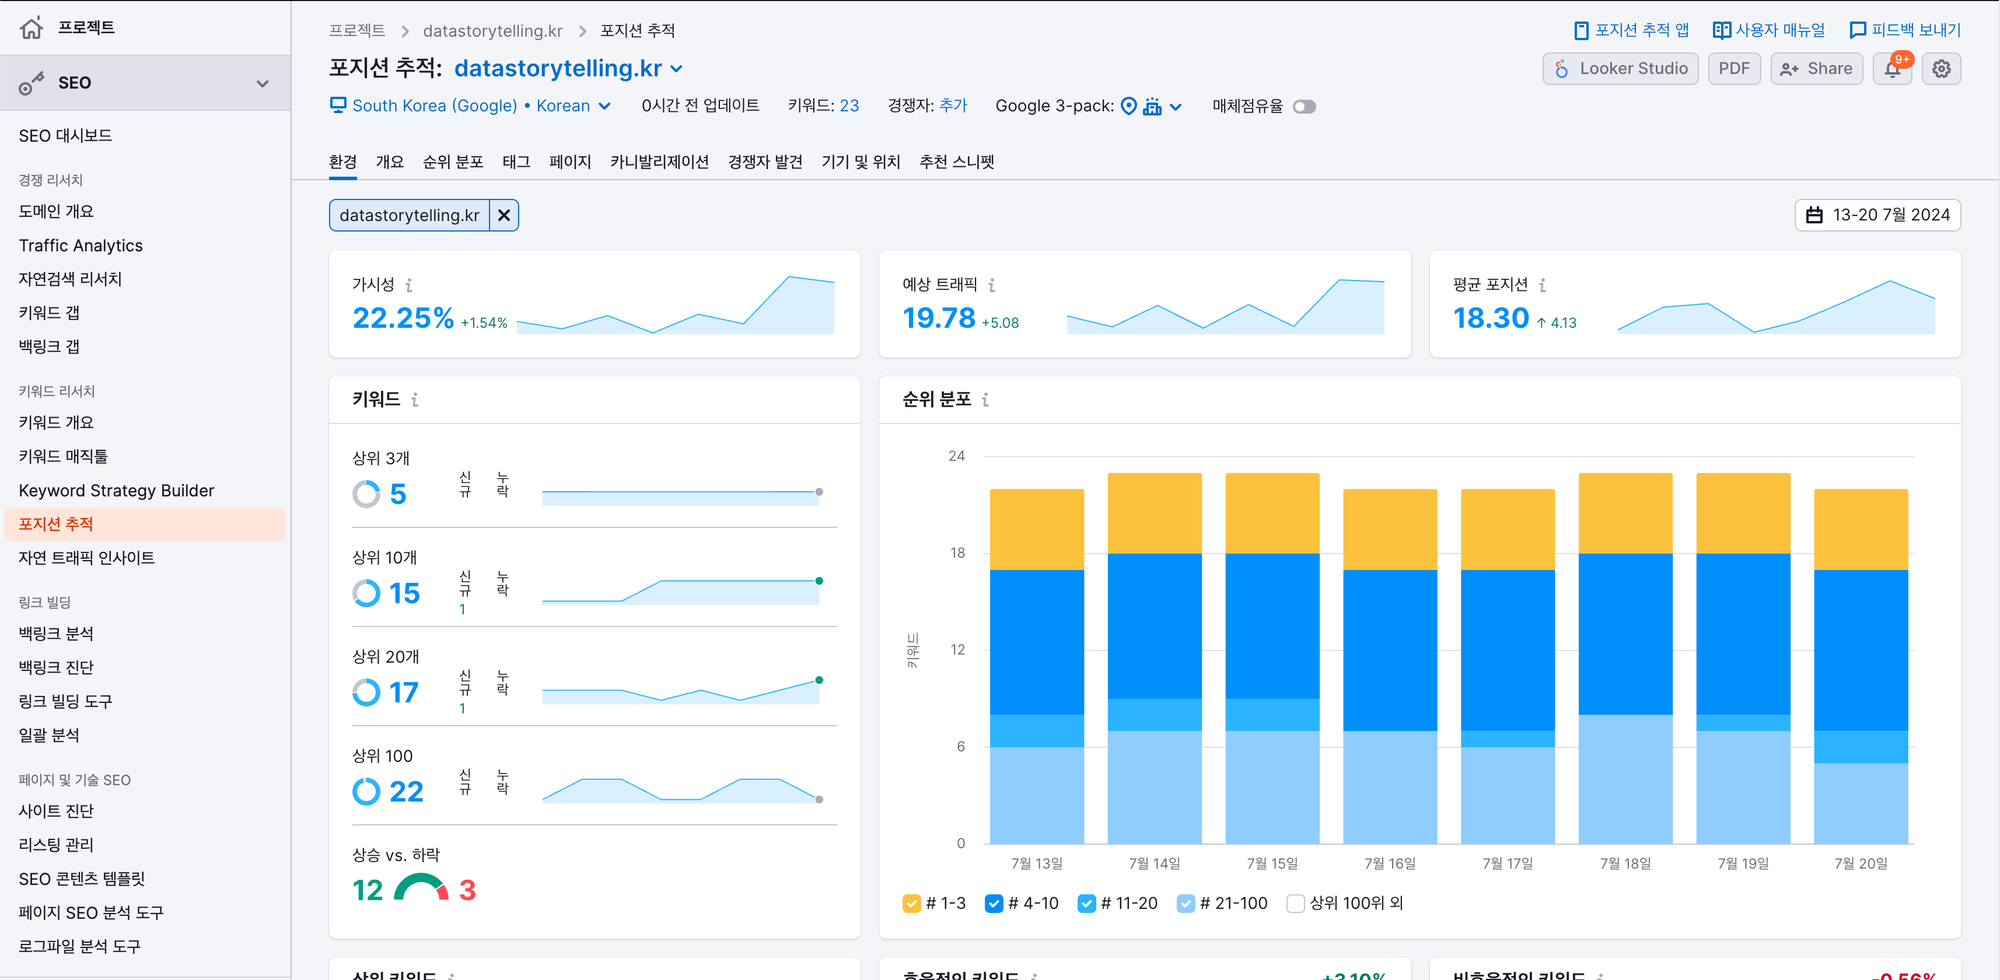Click the 상승 vs. 하락 gauge icon

pyautogui.click(x=421, y=887)
